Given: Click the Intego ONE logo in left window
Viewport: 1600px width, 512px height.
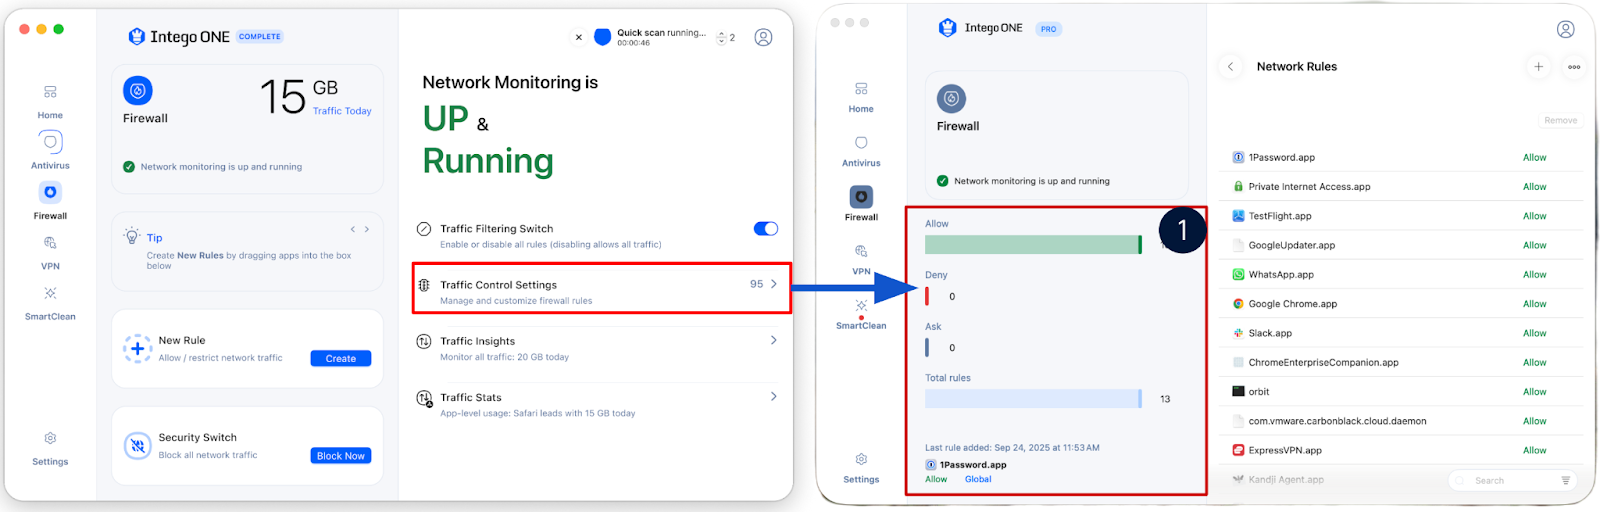Looking at the screenshot, I should (x=179, y=37).
